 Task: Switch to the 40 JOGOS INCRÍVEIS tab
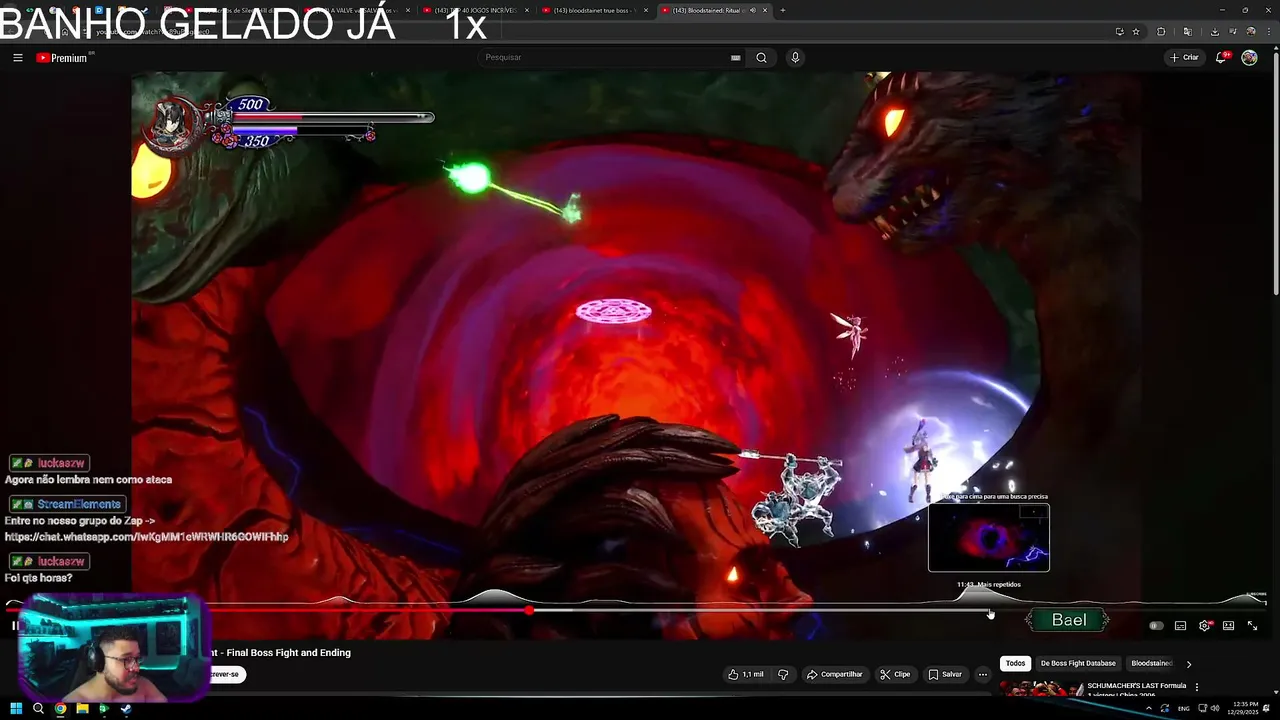click(478, 10)
